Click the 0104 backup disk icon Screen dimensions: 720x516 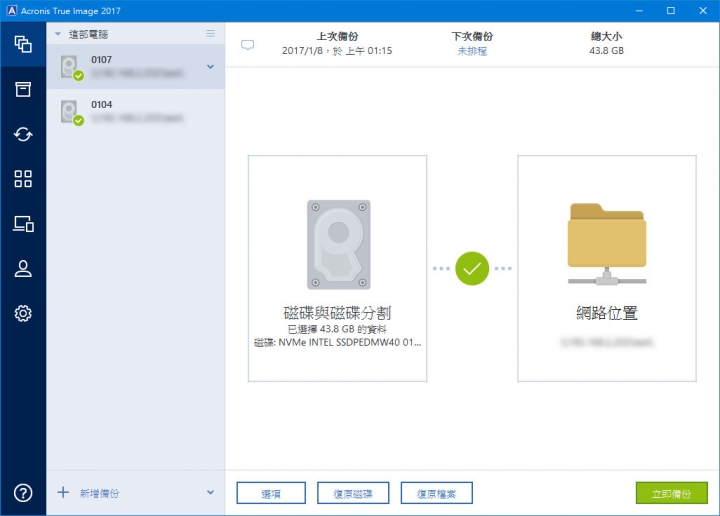(x=72, y=112)
